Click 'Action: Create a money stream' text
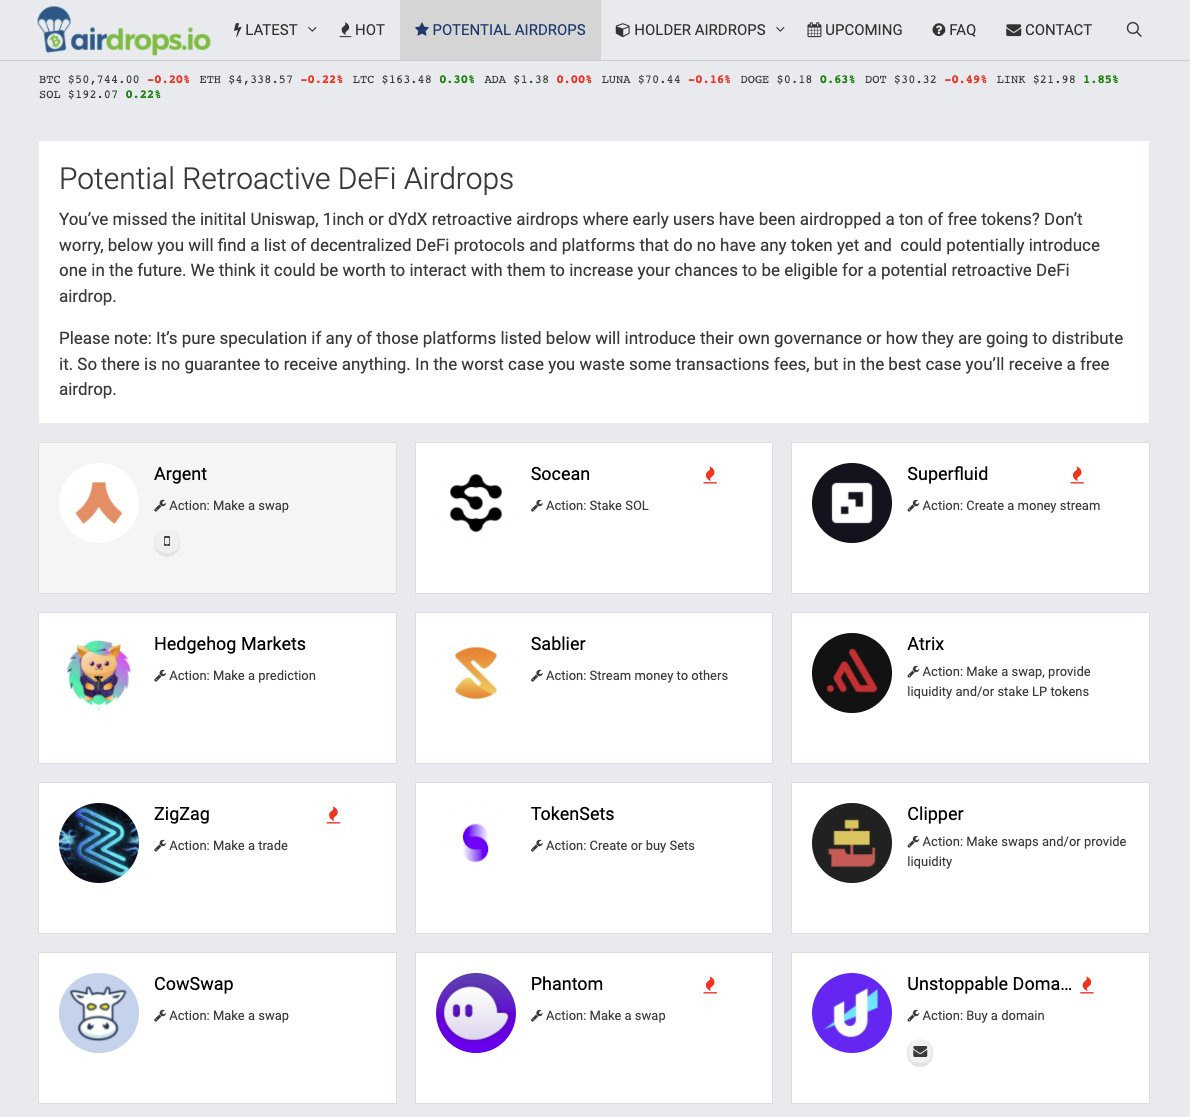The width and height of the screenshot is (1190, 1117). [x=1003, y=505]
